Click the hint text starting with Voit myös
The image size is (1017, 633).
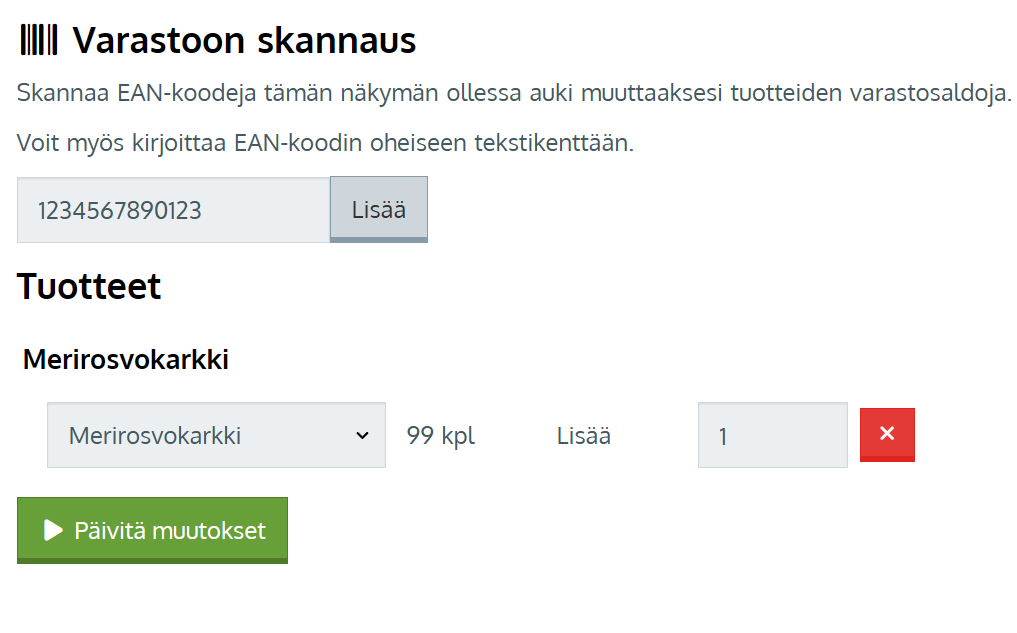tap(325, 143)
